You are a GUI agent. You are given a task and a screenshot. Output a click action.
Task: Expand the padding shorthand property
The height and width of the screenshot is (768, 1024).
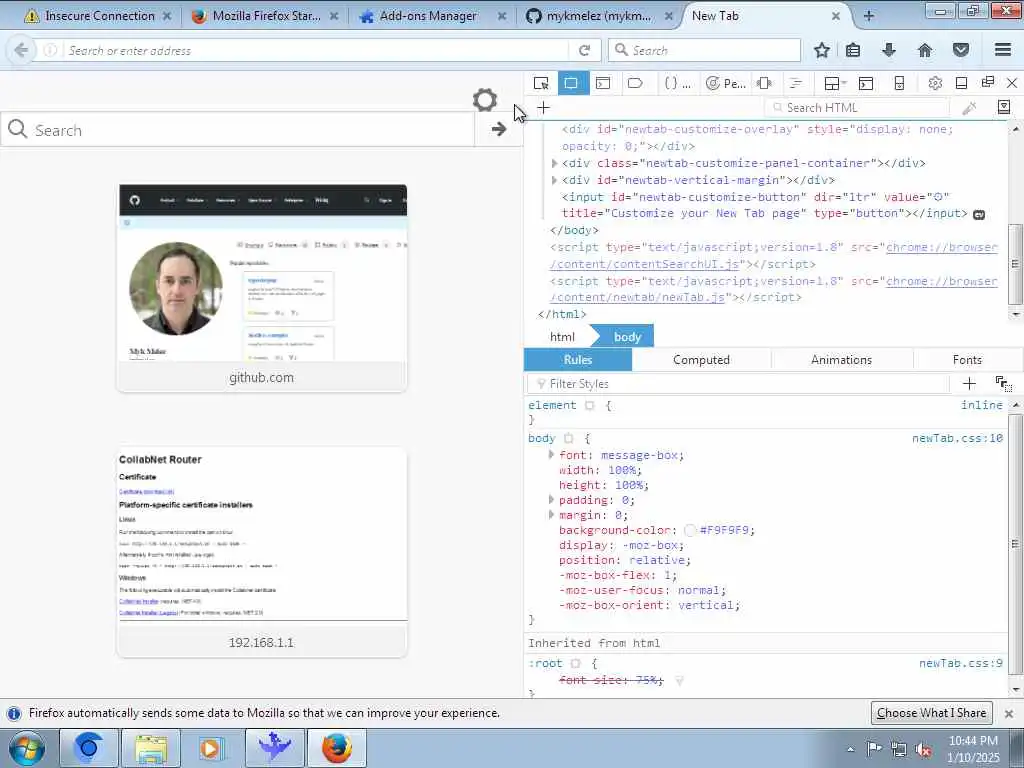551,500
